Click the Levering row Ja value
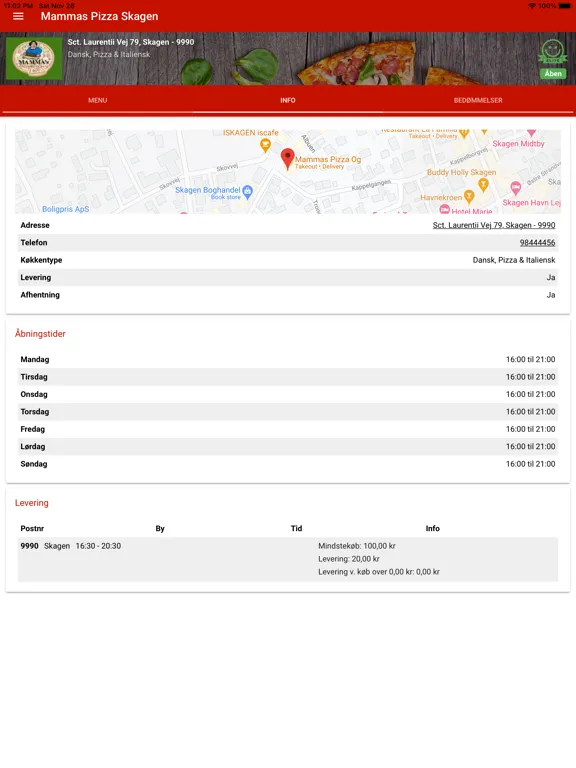 click(551, 278)
